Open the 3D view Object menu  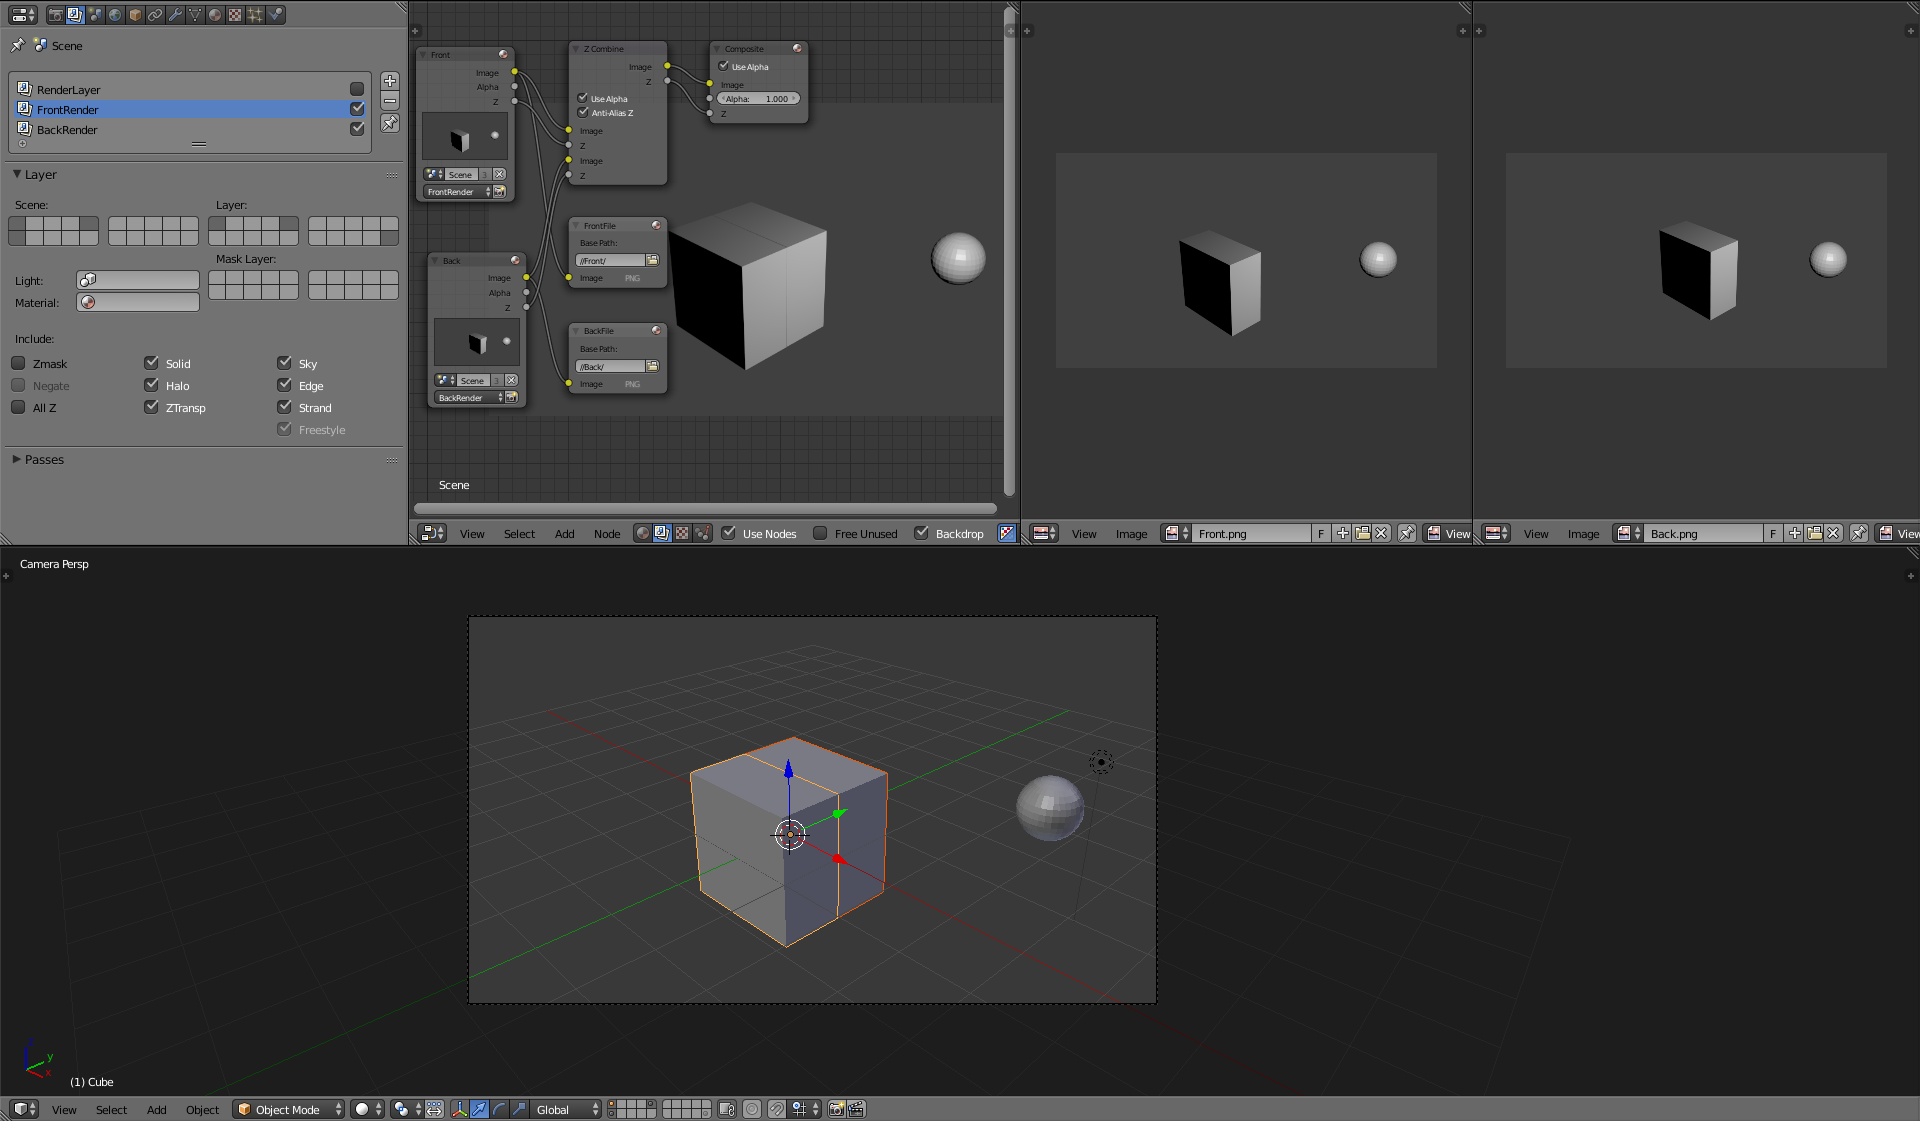(202, 1110)
